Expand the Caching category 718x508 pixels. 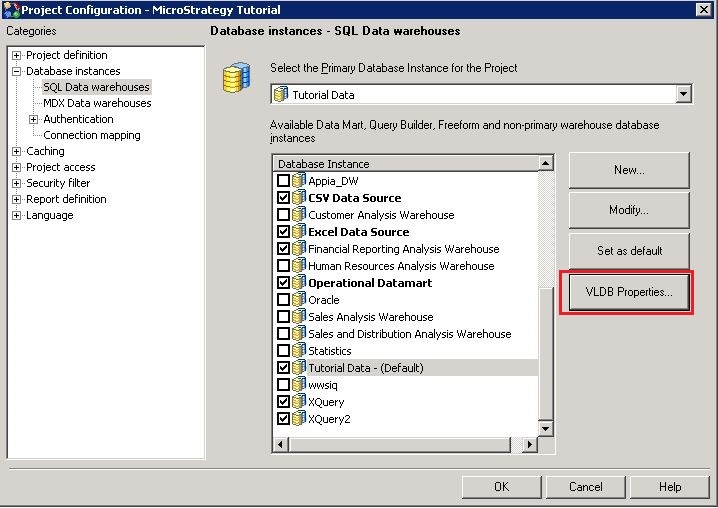click(x=16, y=152)
